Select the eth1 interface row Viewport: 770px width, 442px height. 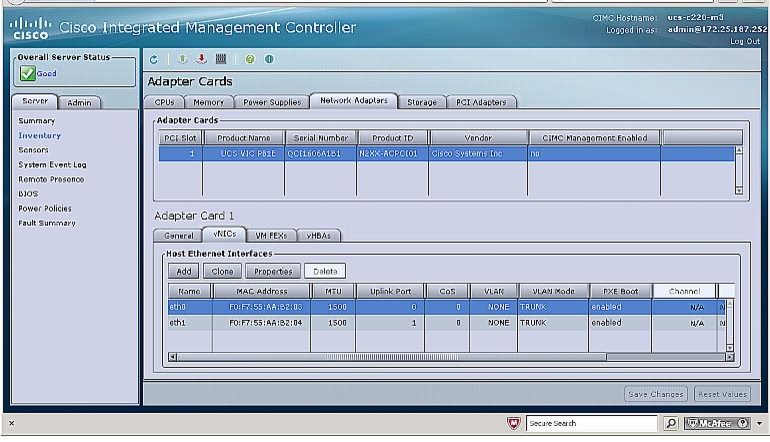pos(446,323)
